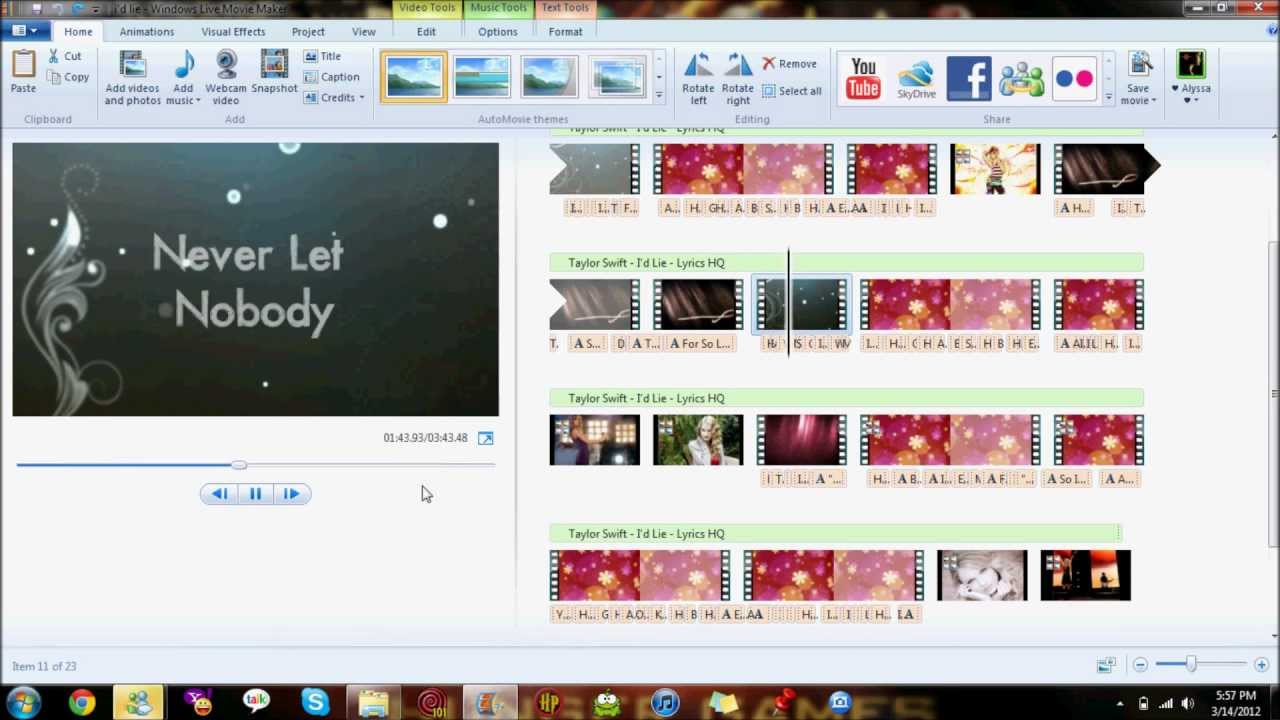Expand Credits dropdown arrow
This screenshot has width=1280, height=720.
(x=361, y=98)
